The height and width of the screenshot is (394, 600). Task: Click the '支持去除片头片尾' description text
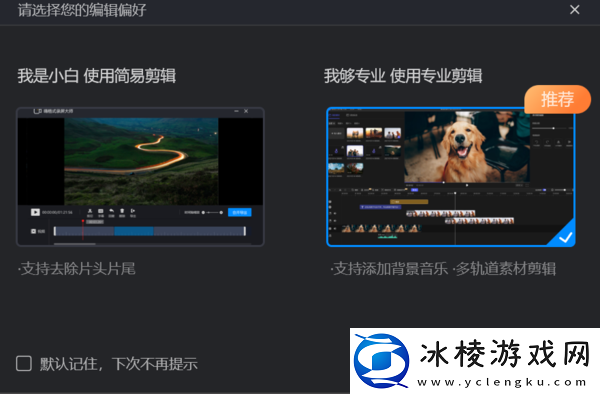pos(77,269)
